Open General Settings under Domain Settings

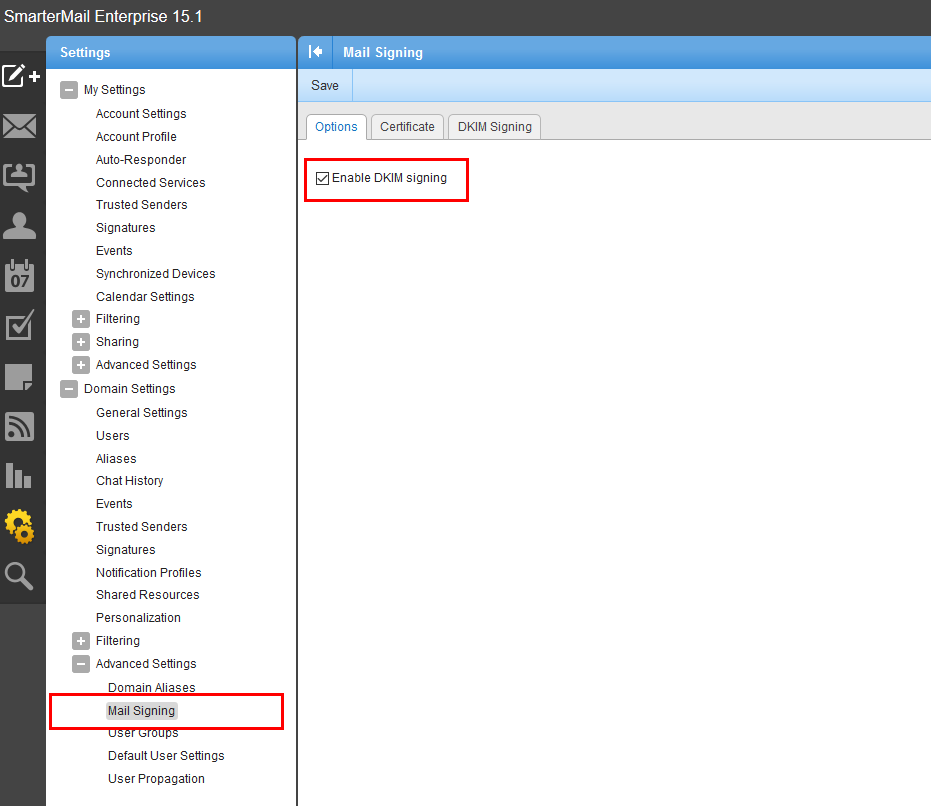coord(141,412)
